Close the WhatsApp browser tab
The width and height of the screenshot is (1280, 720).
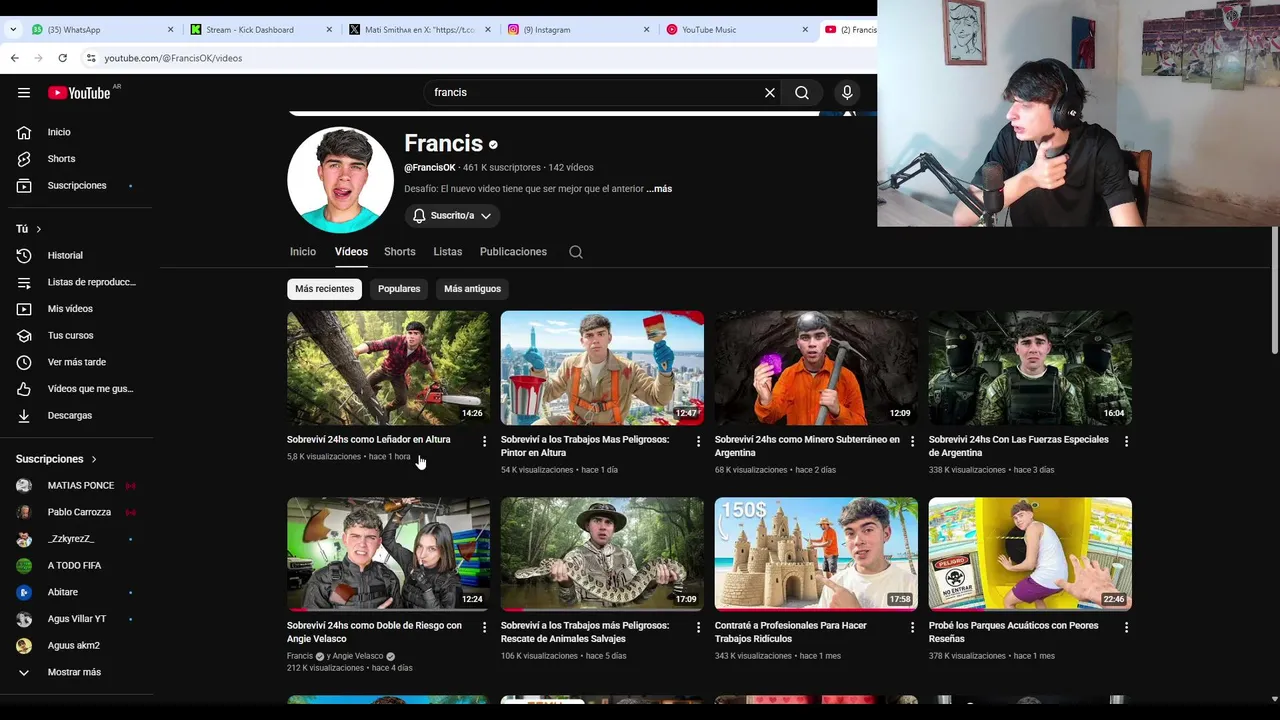pyautogui.click(x=170, y=30)
